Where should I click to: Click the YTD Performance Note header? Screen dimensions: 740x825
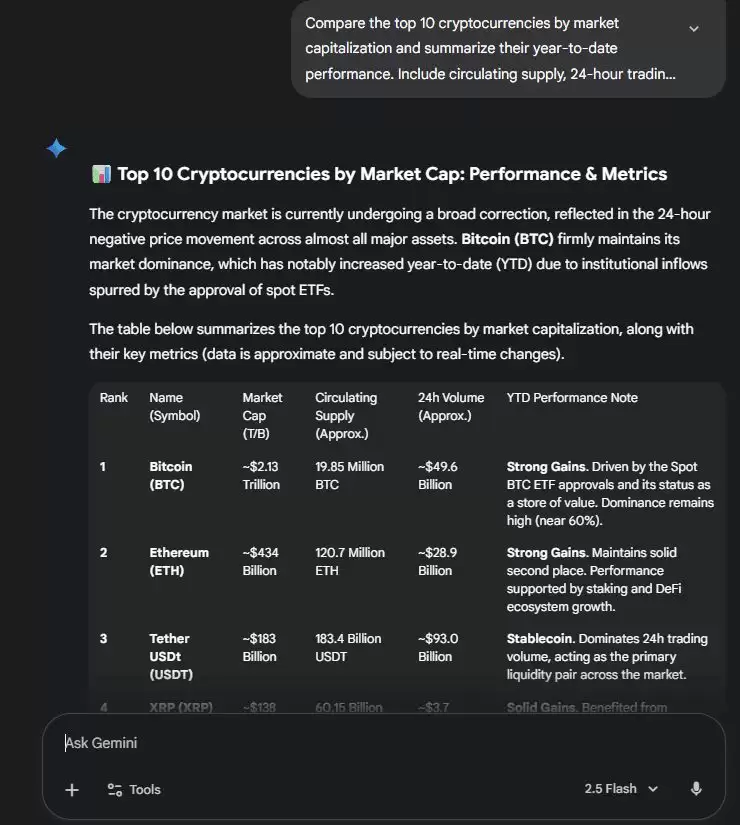click(572, 398)
